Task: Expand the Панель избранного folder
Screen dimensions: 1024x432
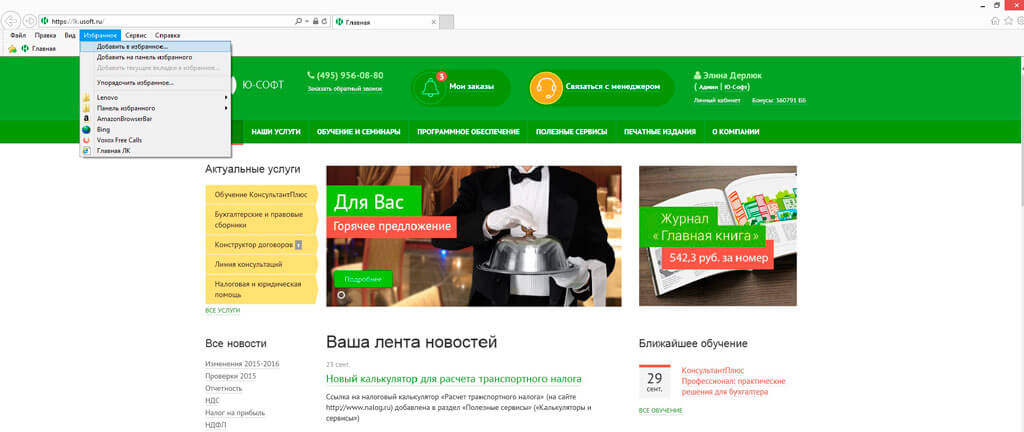Action: click(155, 108)
